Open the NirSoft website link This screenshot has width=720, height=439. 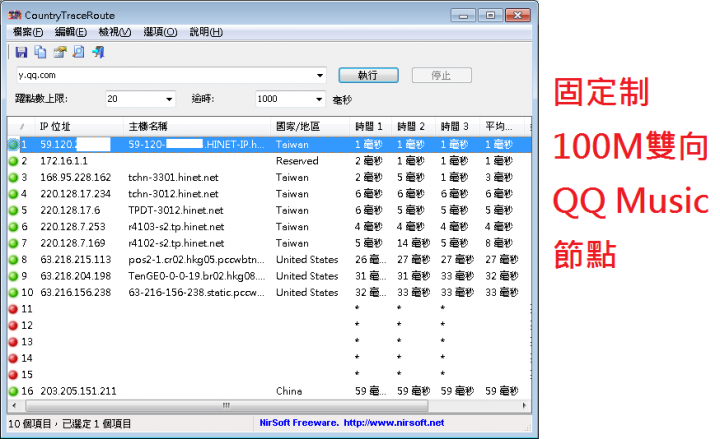[394, 423]
